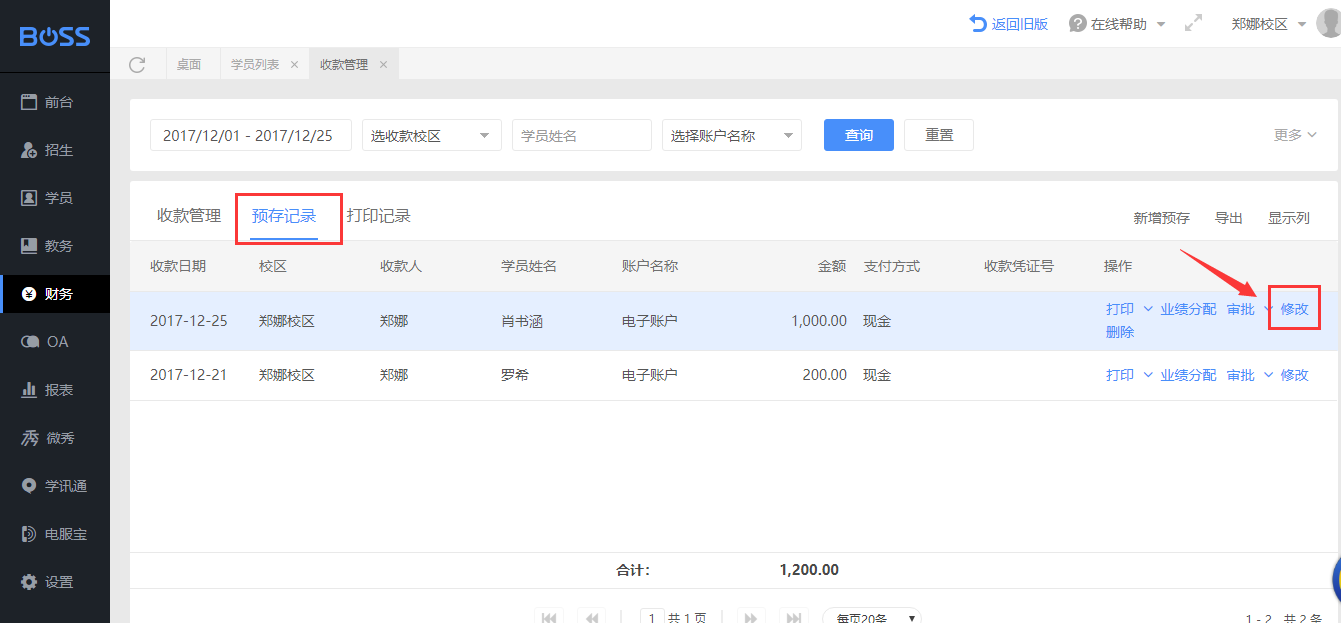Go to first page pagination icon
Screen dimensions: 1341x623
[x=549, y=617]
